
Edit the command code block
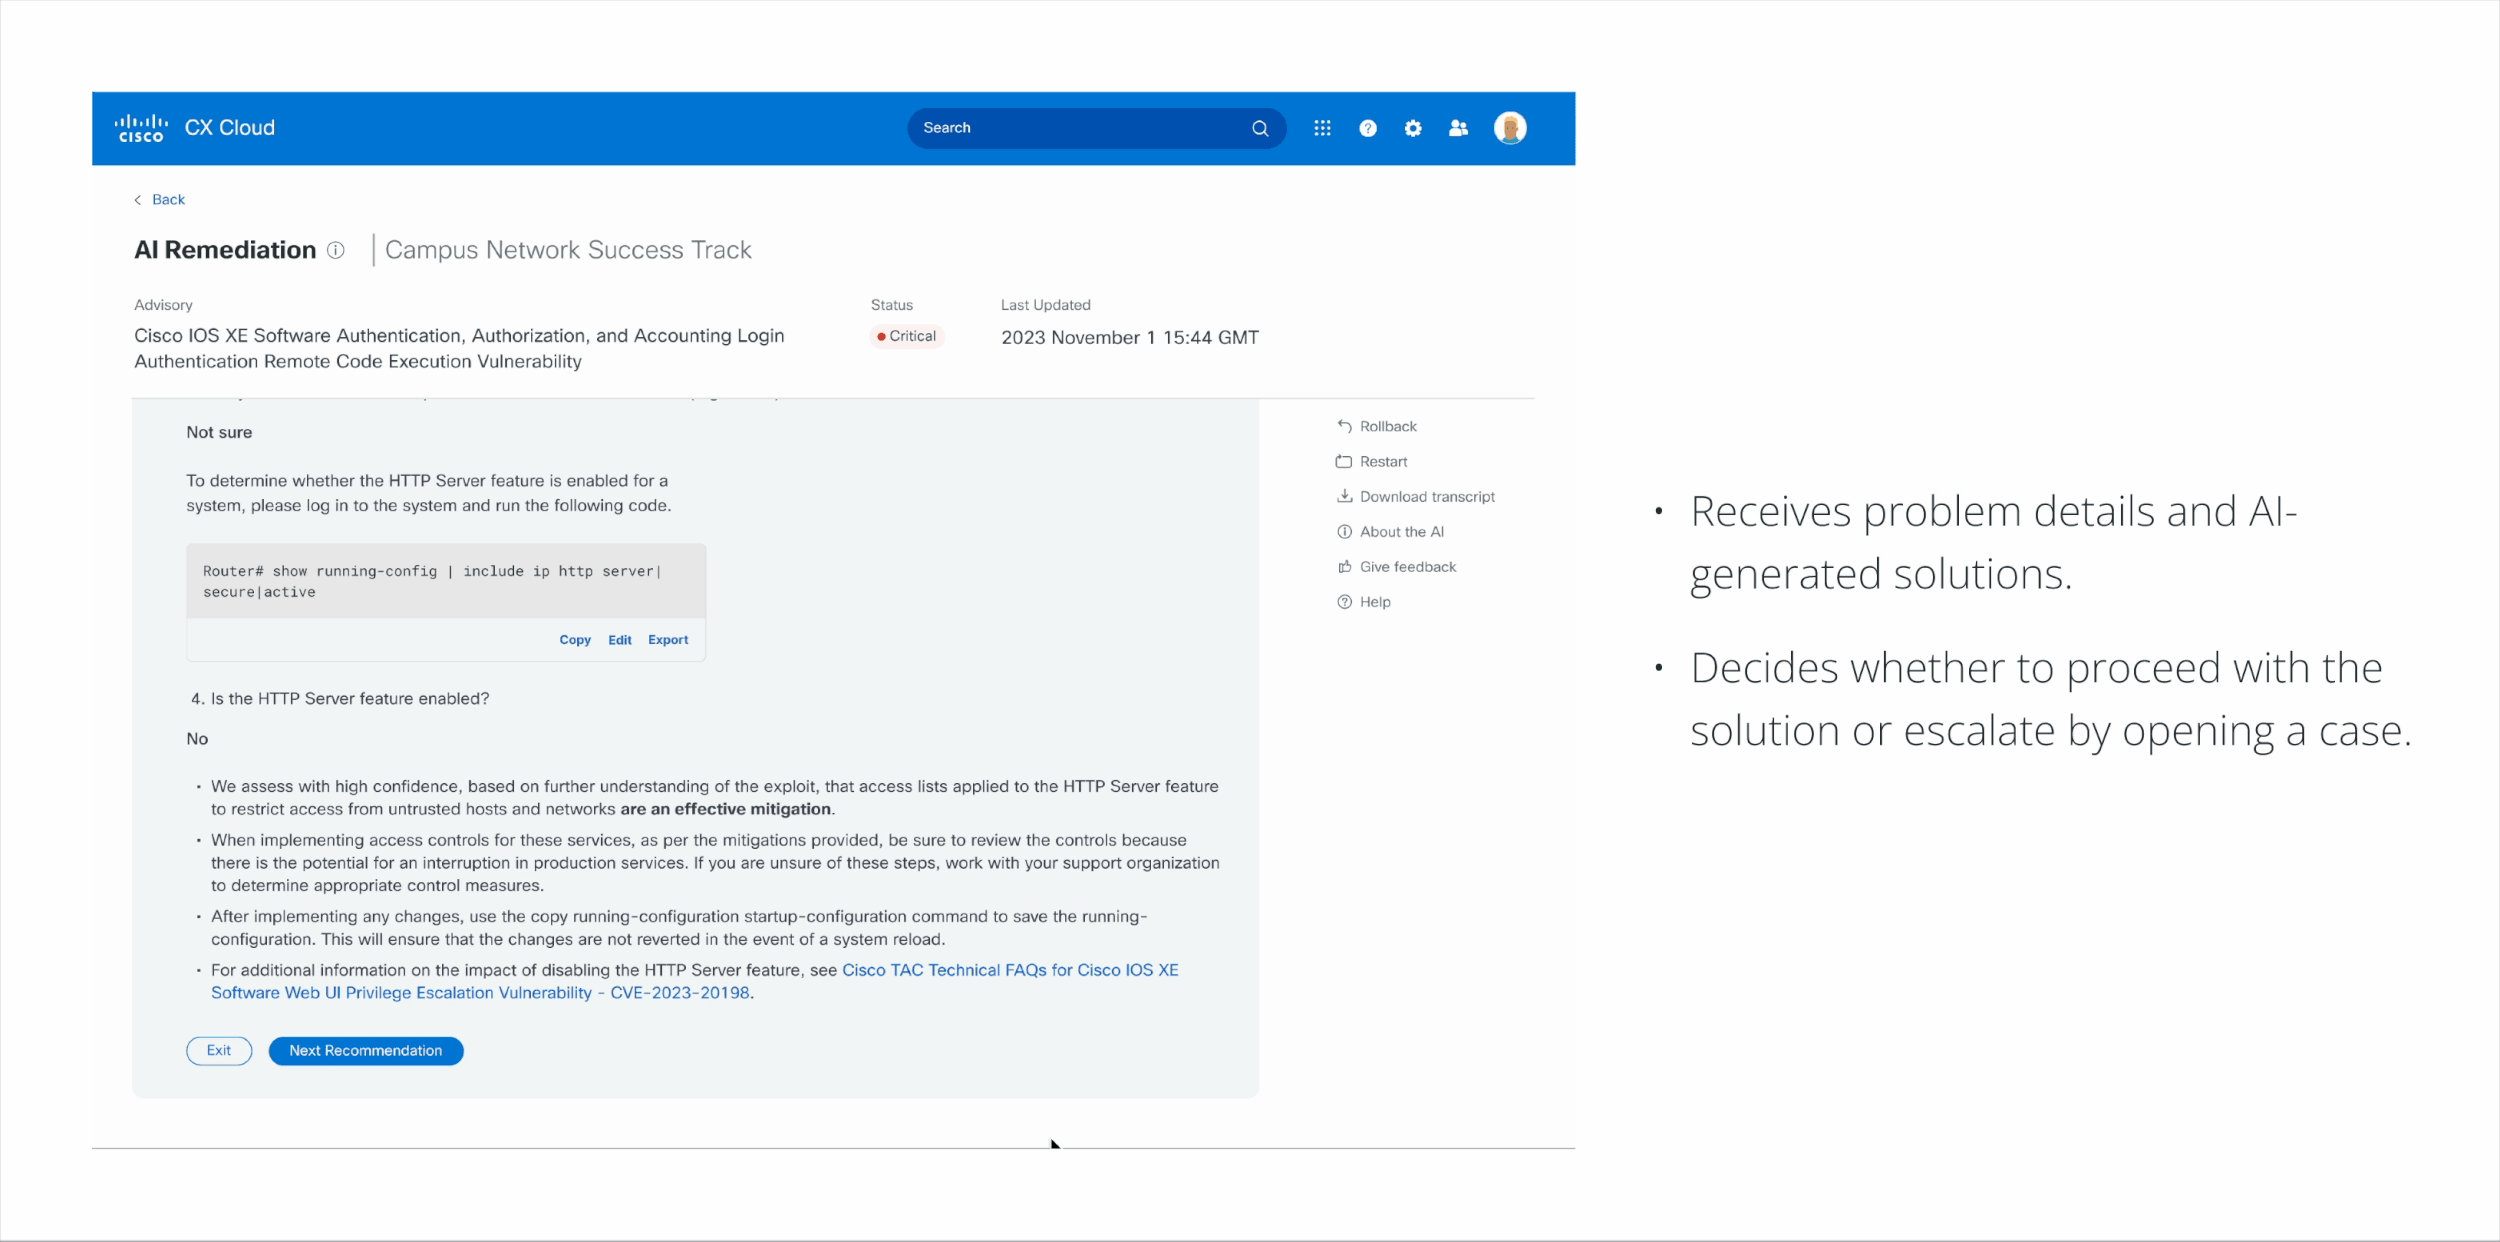pos(620,640)
